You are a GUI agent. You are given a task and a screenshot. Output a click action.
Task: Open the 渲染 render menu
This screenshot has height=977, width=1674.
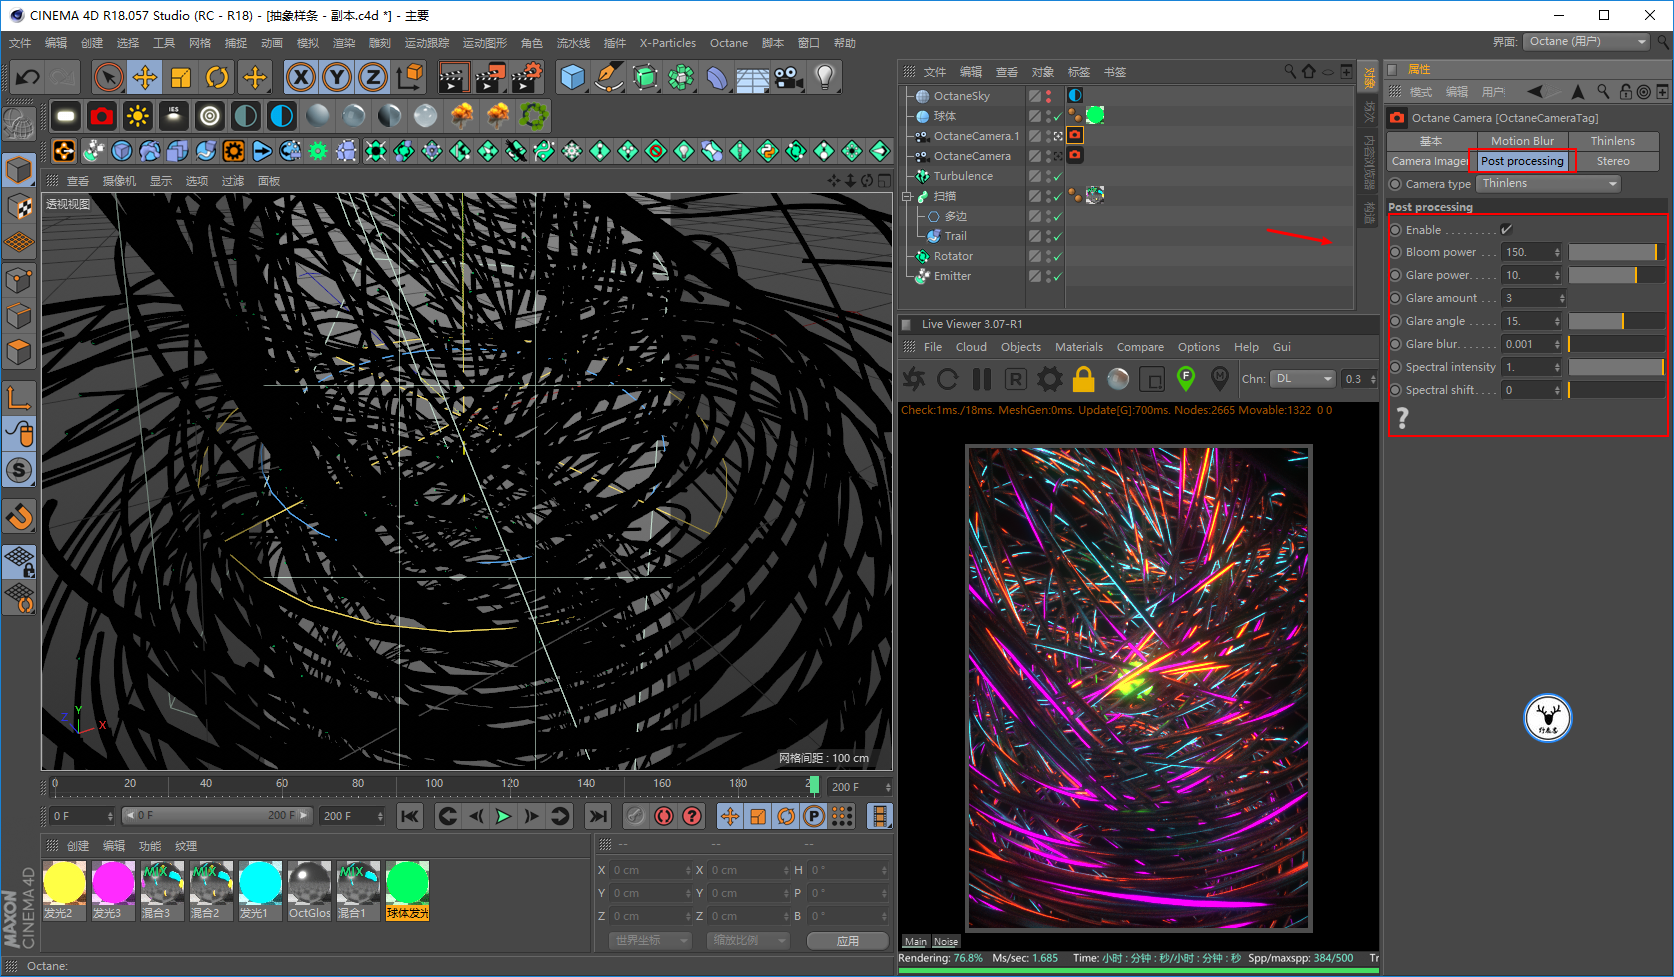pyautogui.click(x=344, y=43)
